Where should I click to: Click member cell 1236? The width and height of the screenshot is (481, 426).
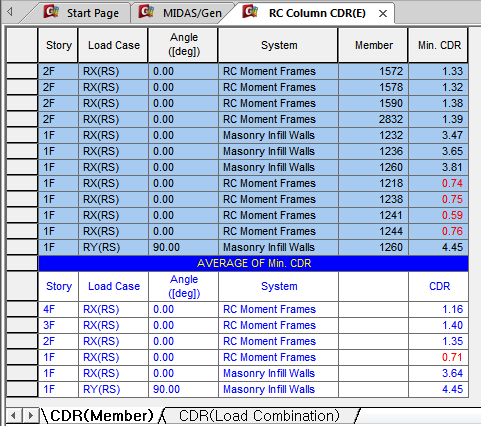pos(373,151)
